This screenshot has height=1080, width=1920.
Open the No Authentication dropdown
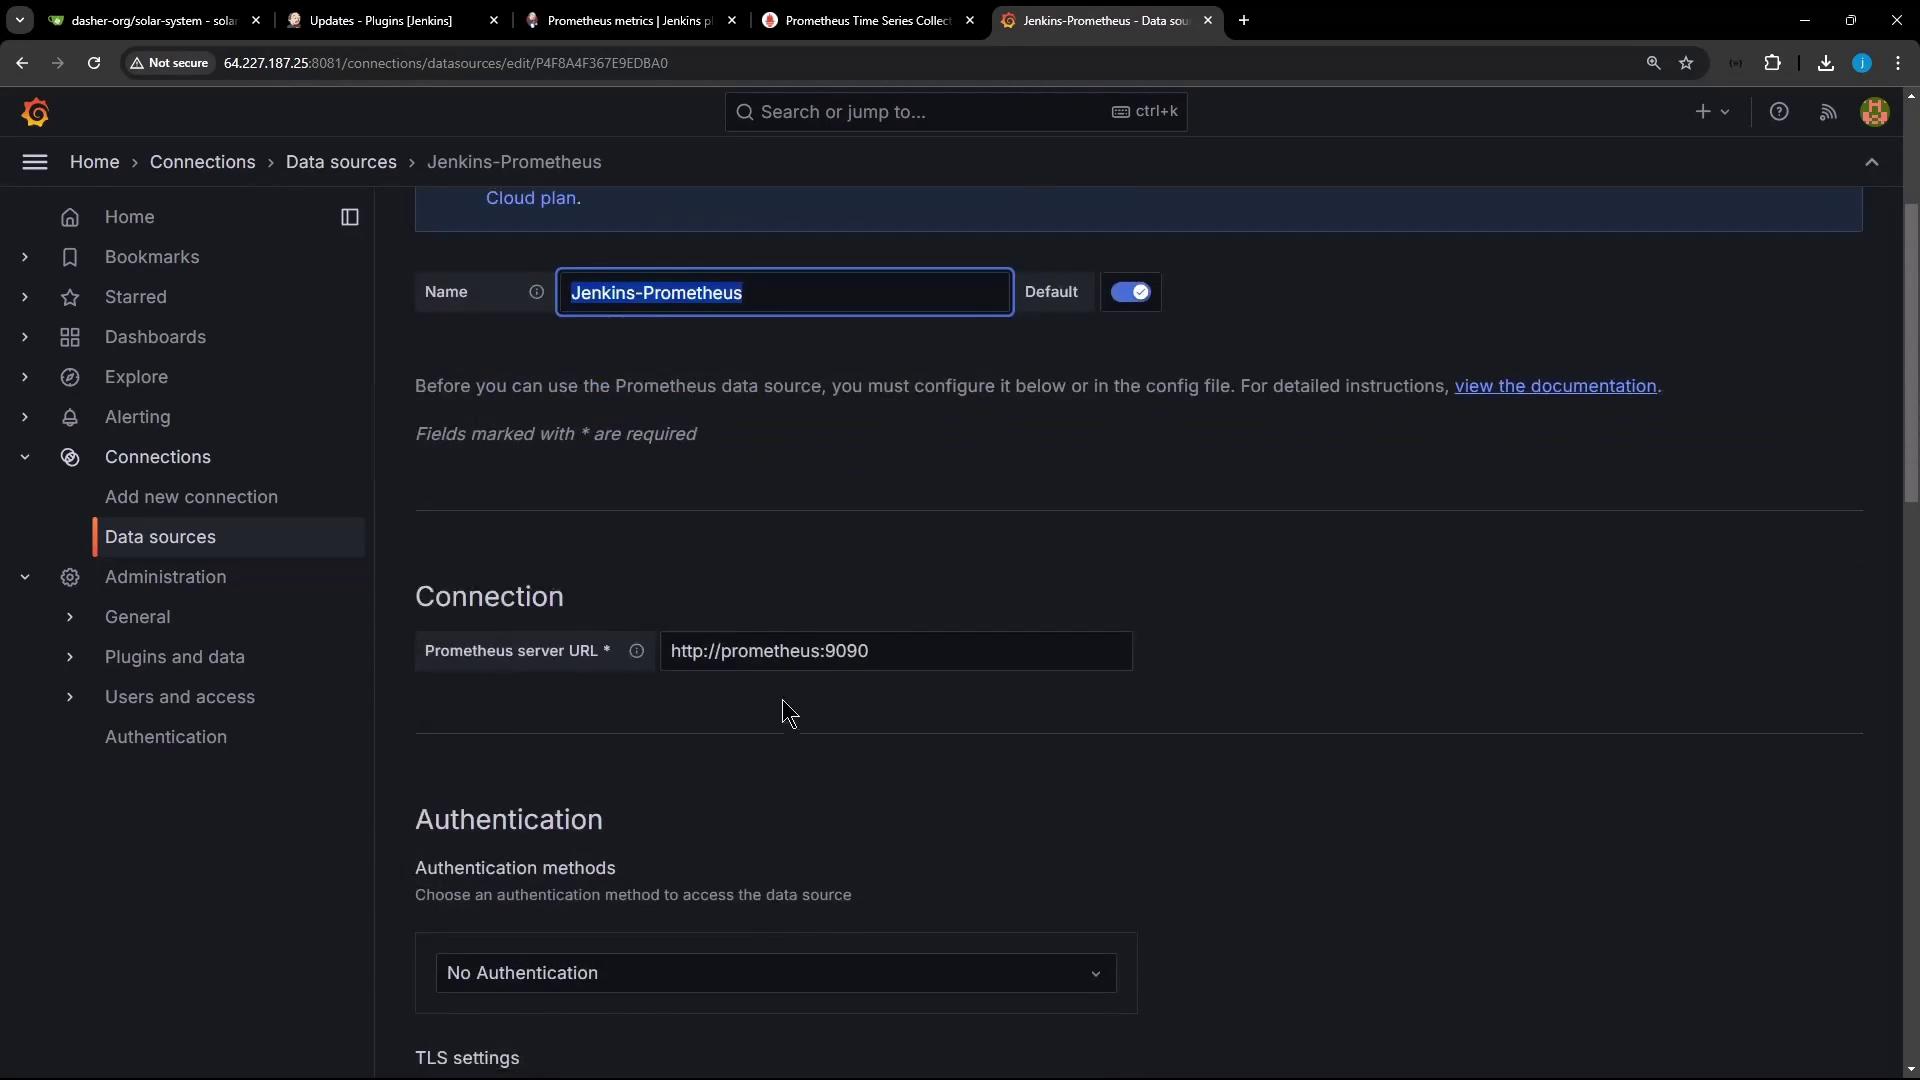pyautogui.click(x=775, y=973)
